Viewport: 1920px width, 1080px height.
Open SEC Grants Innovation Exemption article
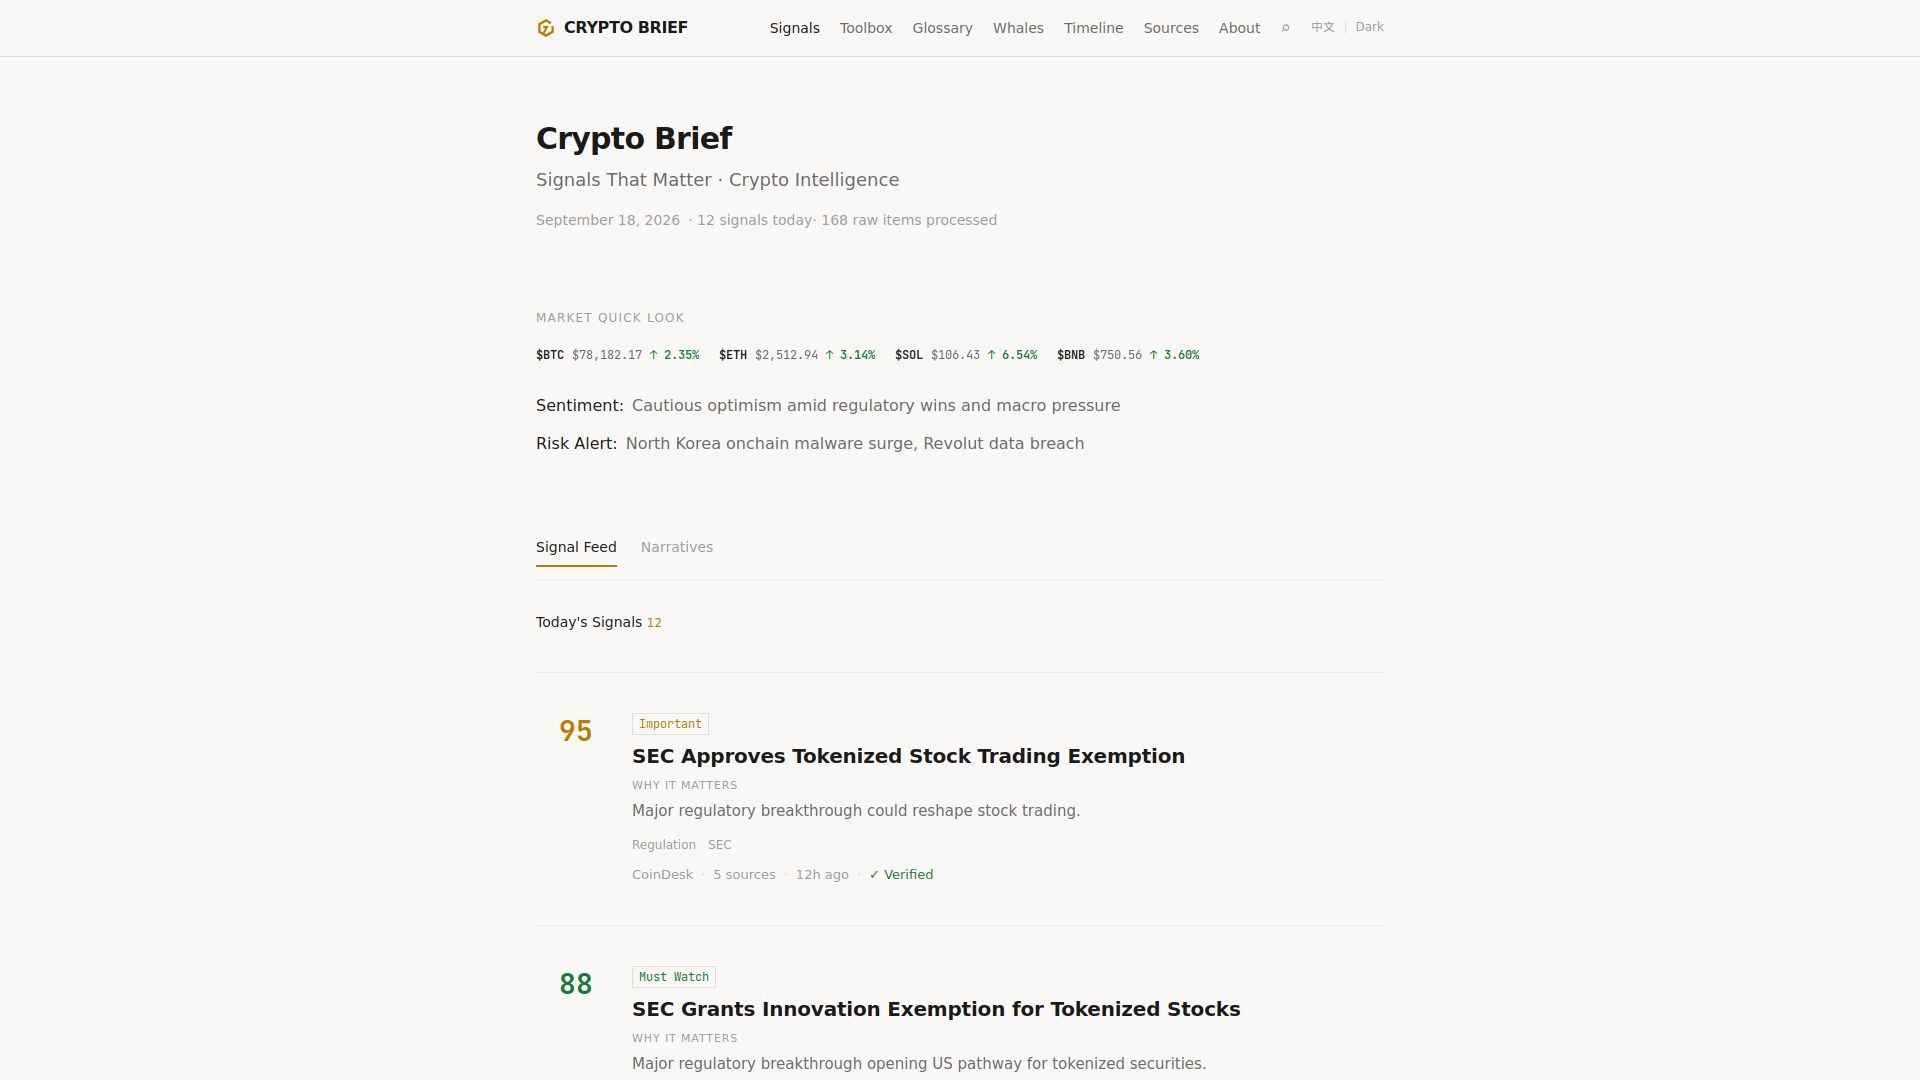click(936, 1009)
